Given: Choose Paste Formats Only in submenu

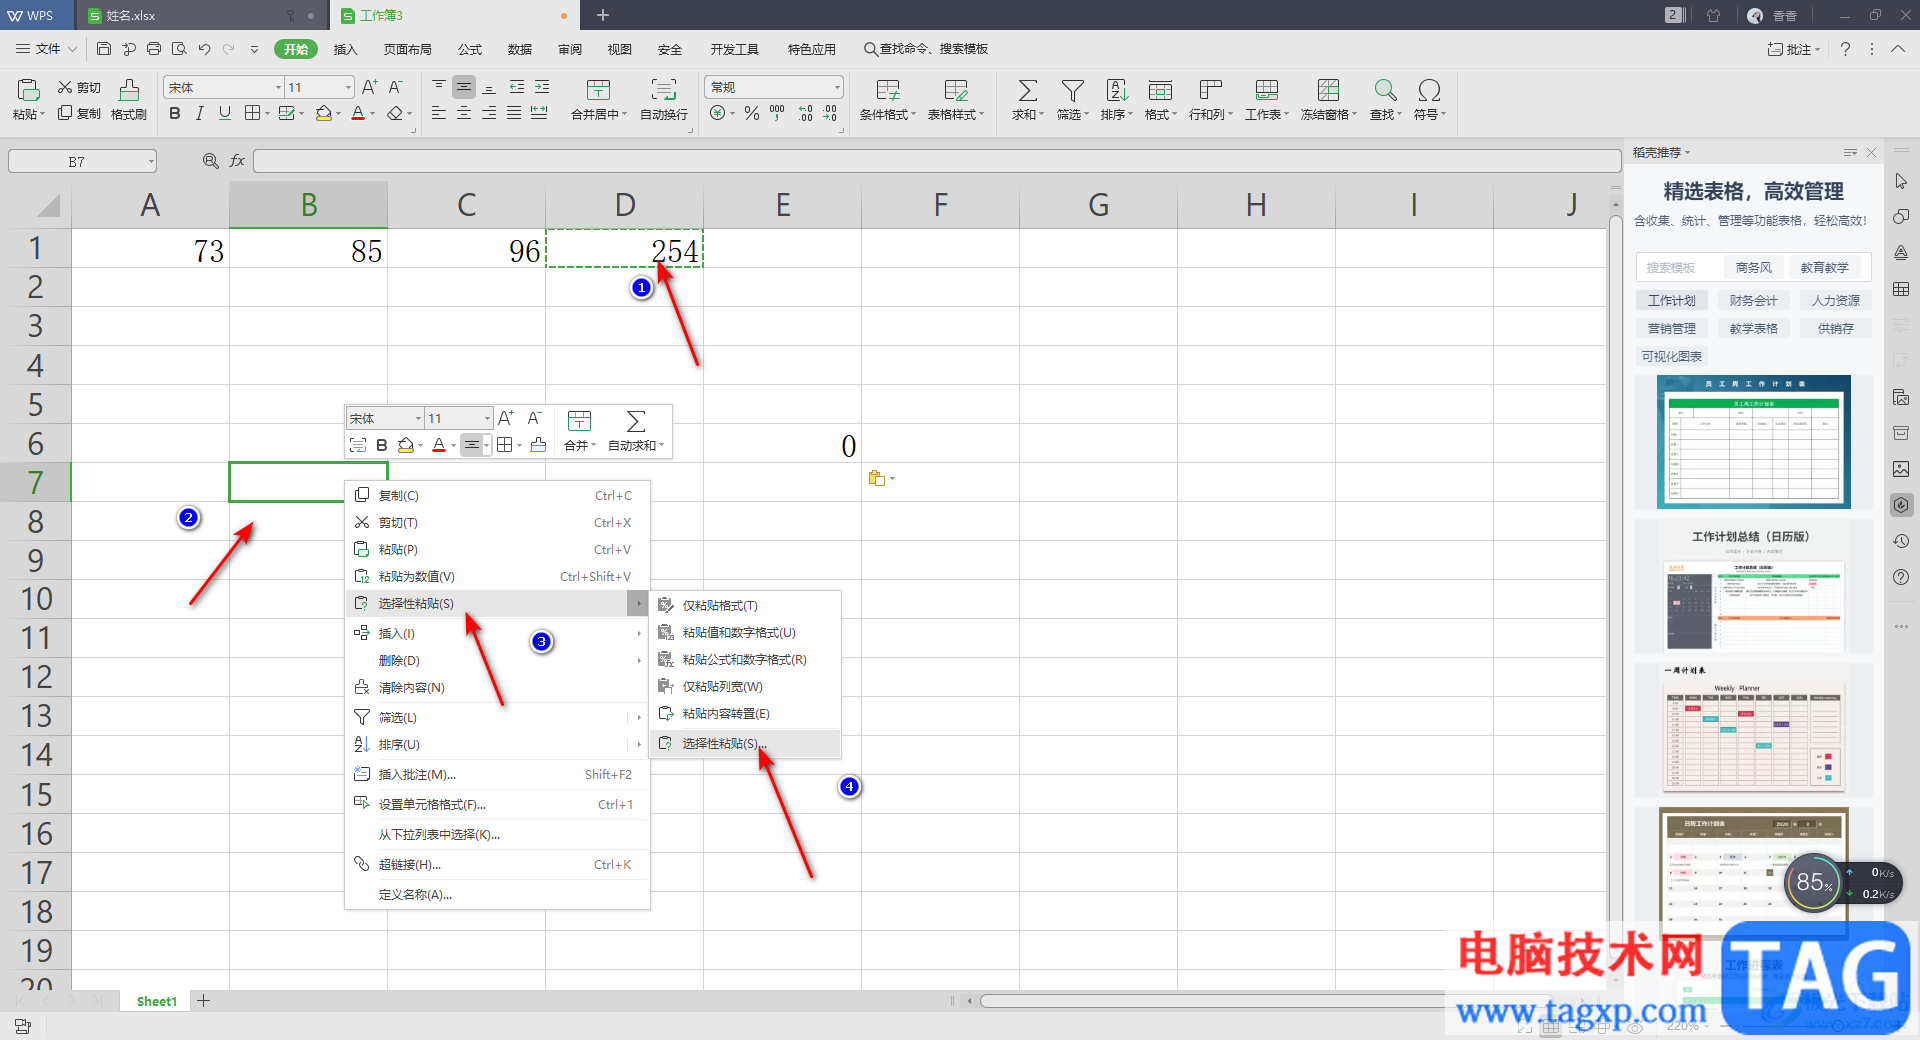Looking at the screenshot, I should click(x=745, y=606).
